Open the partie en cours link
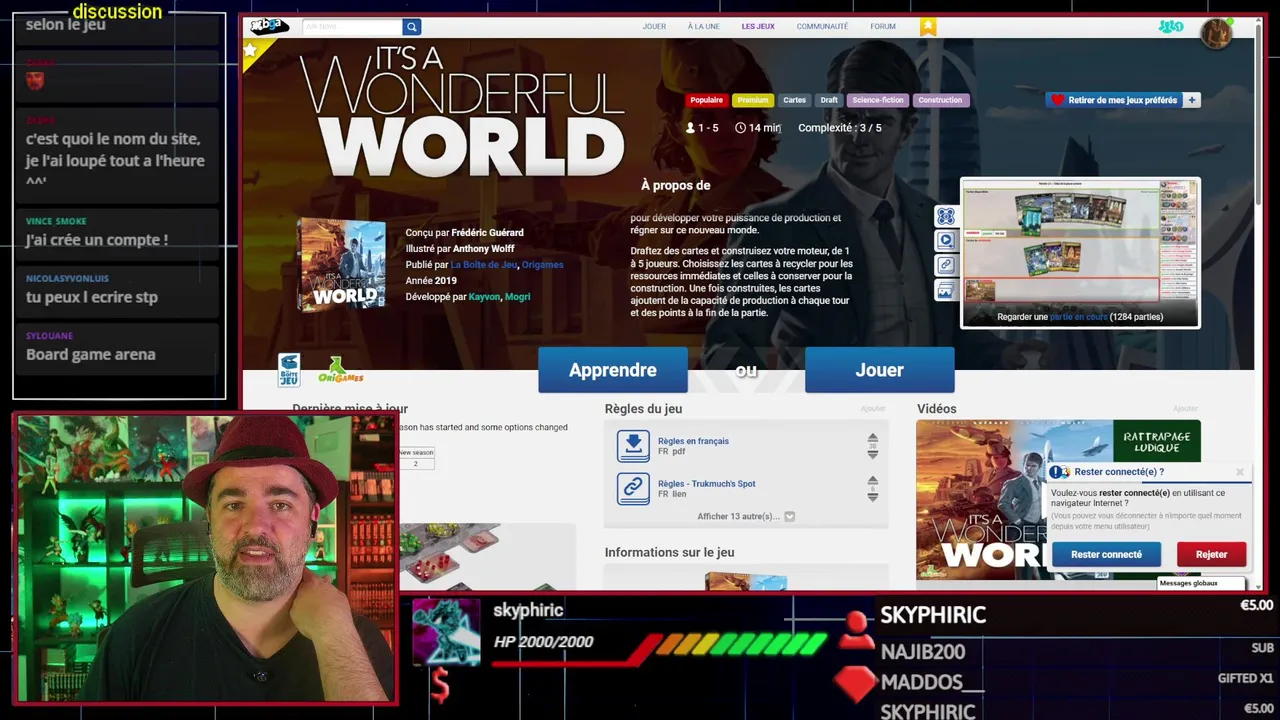Viewport: 1280px width, 720px height. [1078, 317]
